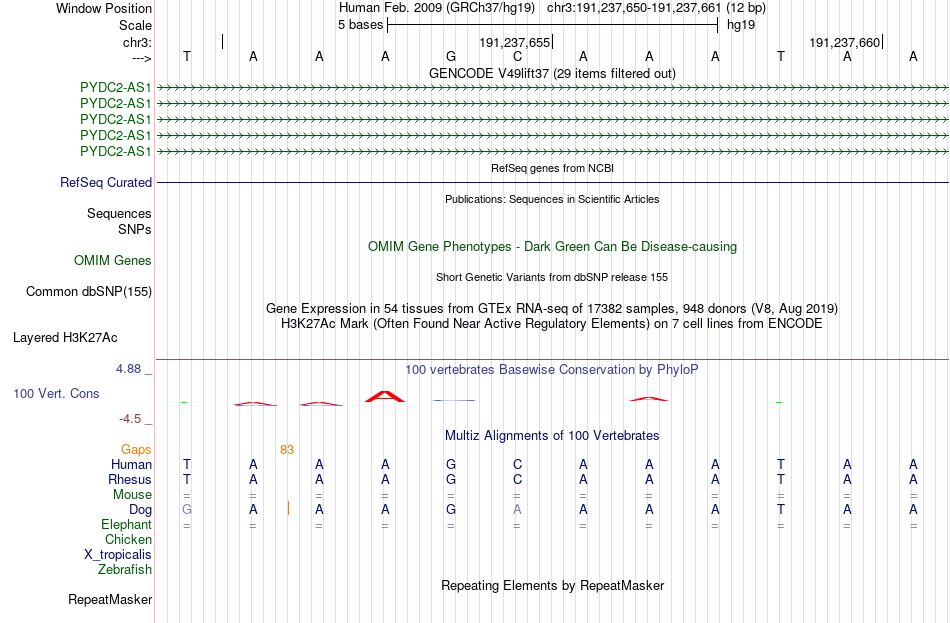The height and width of the screenshot is (623, 950).
Task: Click base G in the reference sequence row
Action: [451, 56]
